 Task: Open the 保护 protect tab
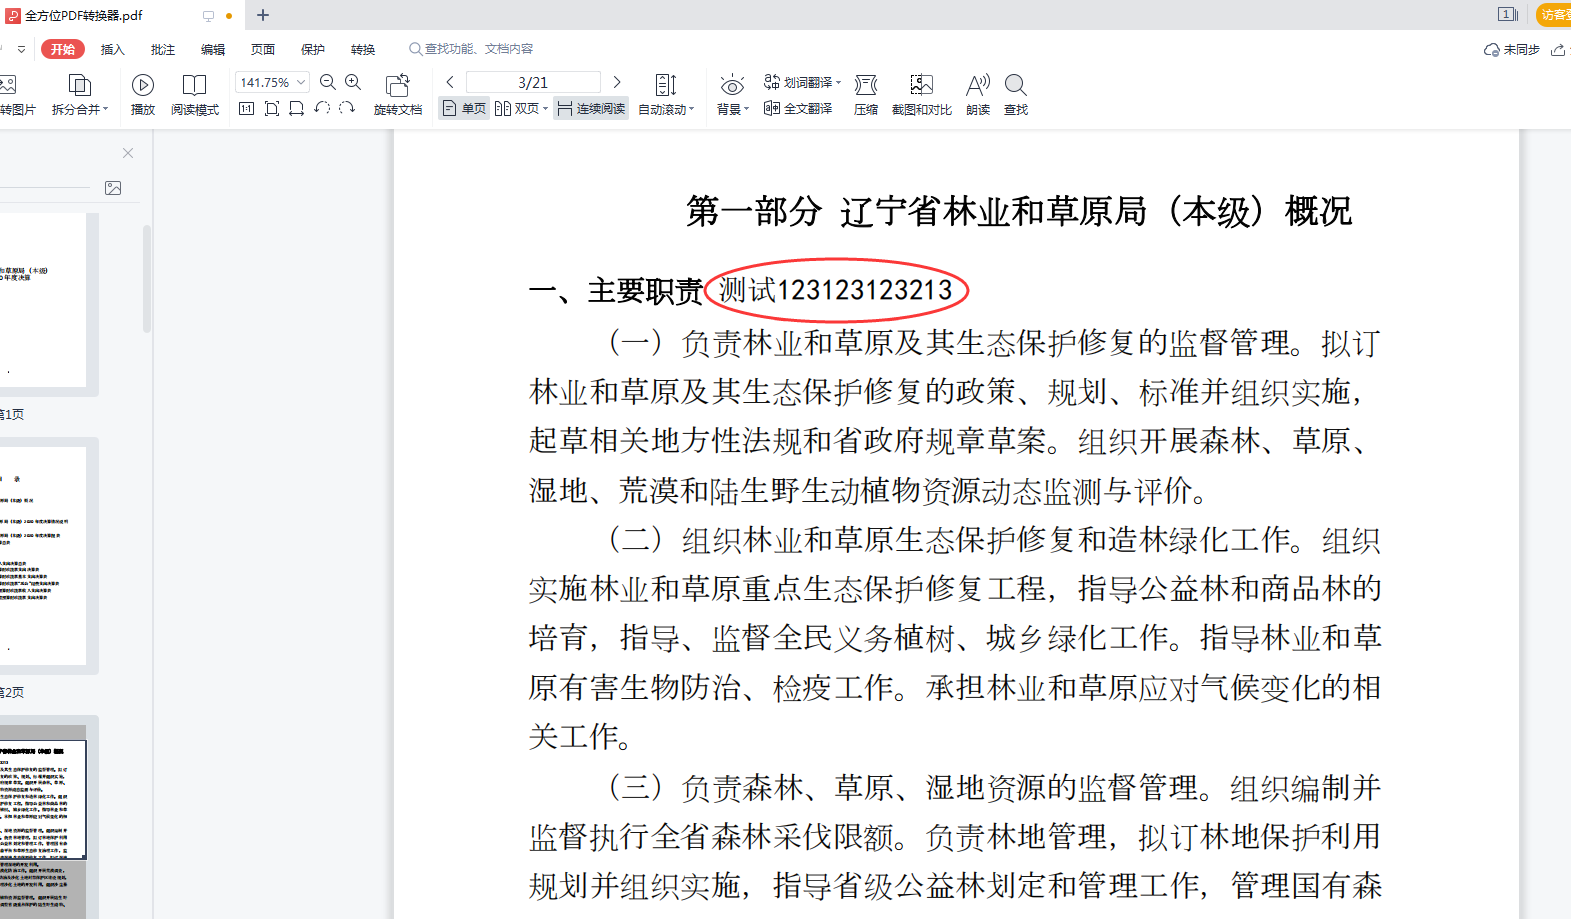click(313, 49)
